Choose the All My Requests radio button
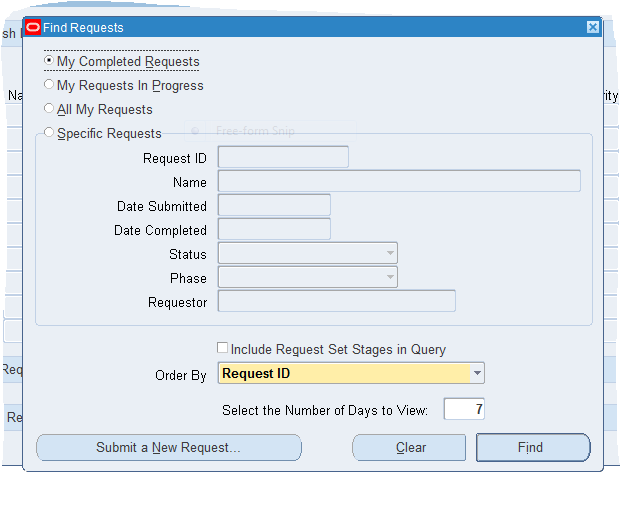Image resolution: width=628 pixels, height=511 pixels. (x=49, y=109)
